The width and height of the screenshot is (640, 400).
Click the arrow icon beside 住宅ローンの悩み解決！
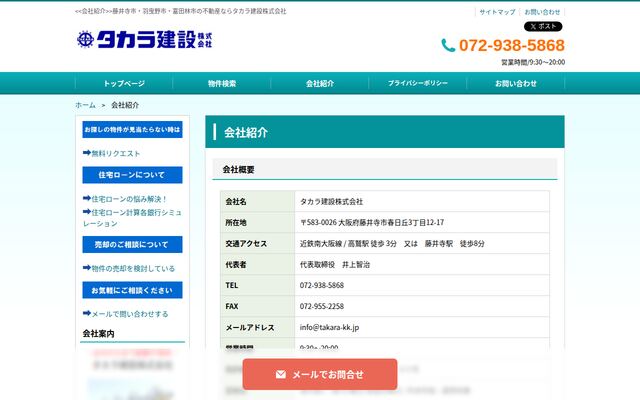[87, 198]
